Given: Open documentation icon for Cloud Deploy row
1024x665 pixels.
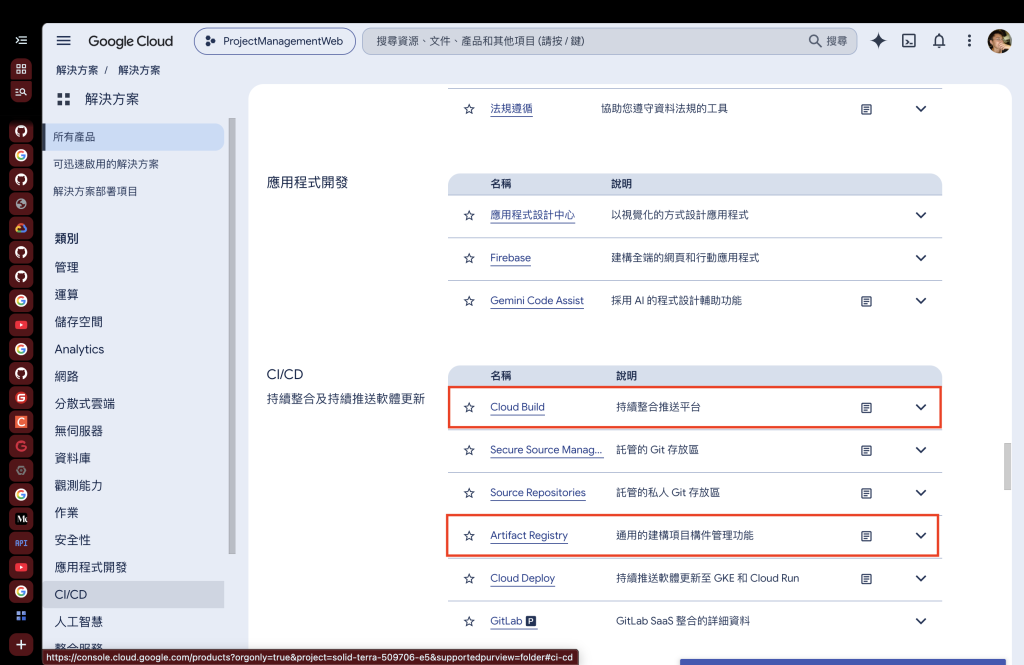Looking at the screenshot, I should pyautogui.click(x=866, y=579).
